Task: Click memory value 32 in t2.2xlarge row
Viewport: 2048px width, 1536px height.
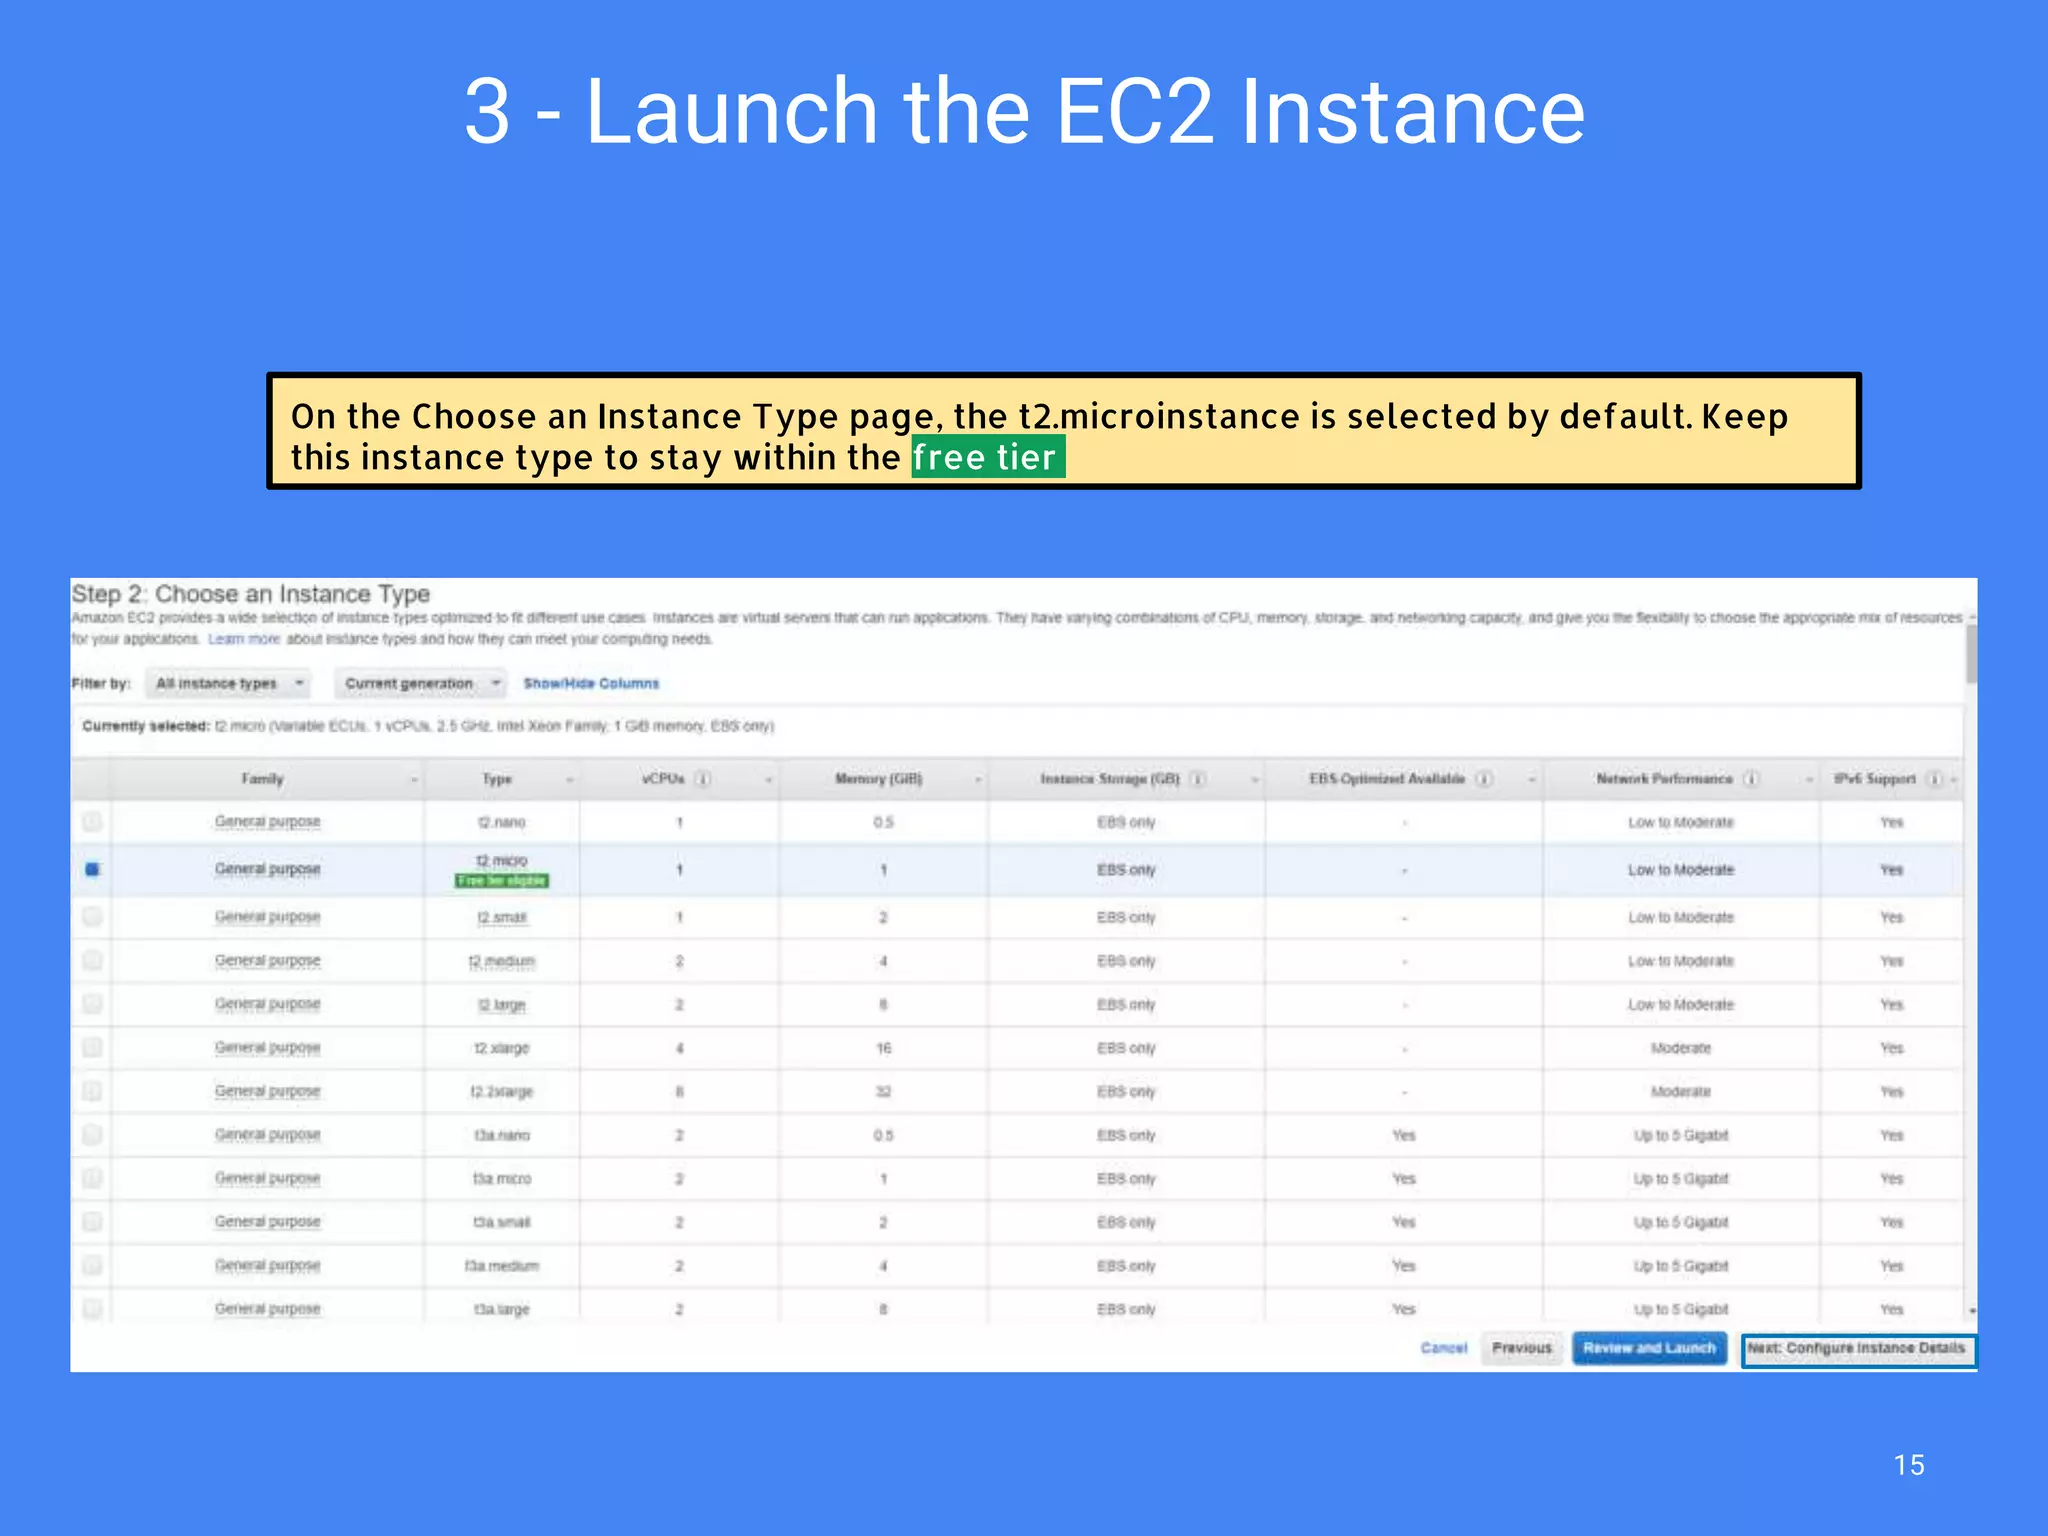Action: [x=884, y=1091]
